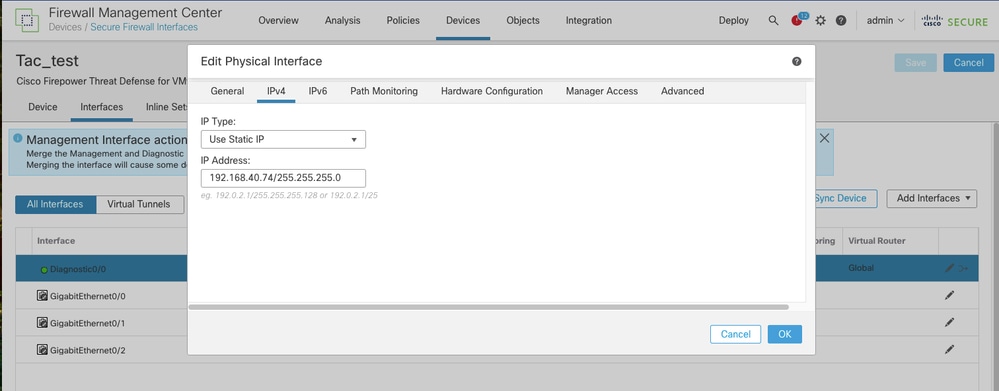
Task: Open the Integration menu
Action: [589, 20]
